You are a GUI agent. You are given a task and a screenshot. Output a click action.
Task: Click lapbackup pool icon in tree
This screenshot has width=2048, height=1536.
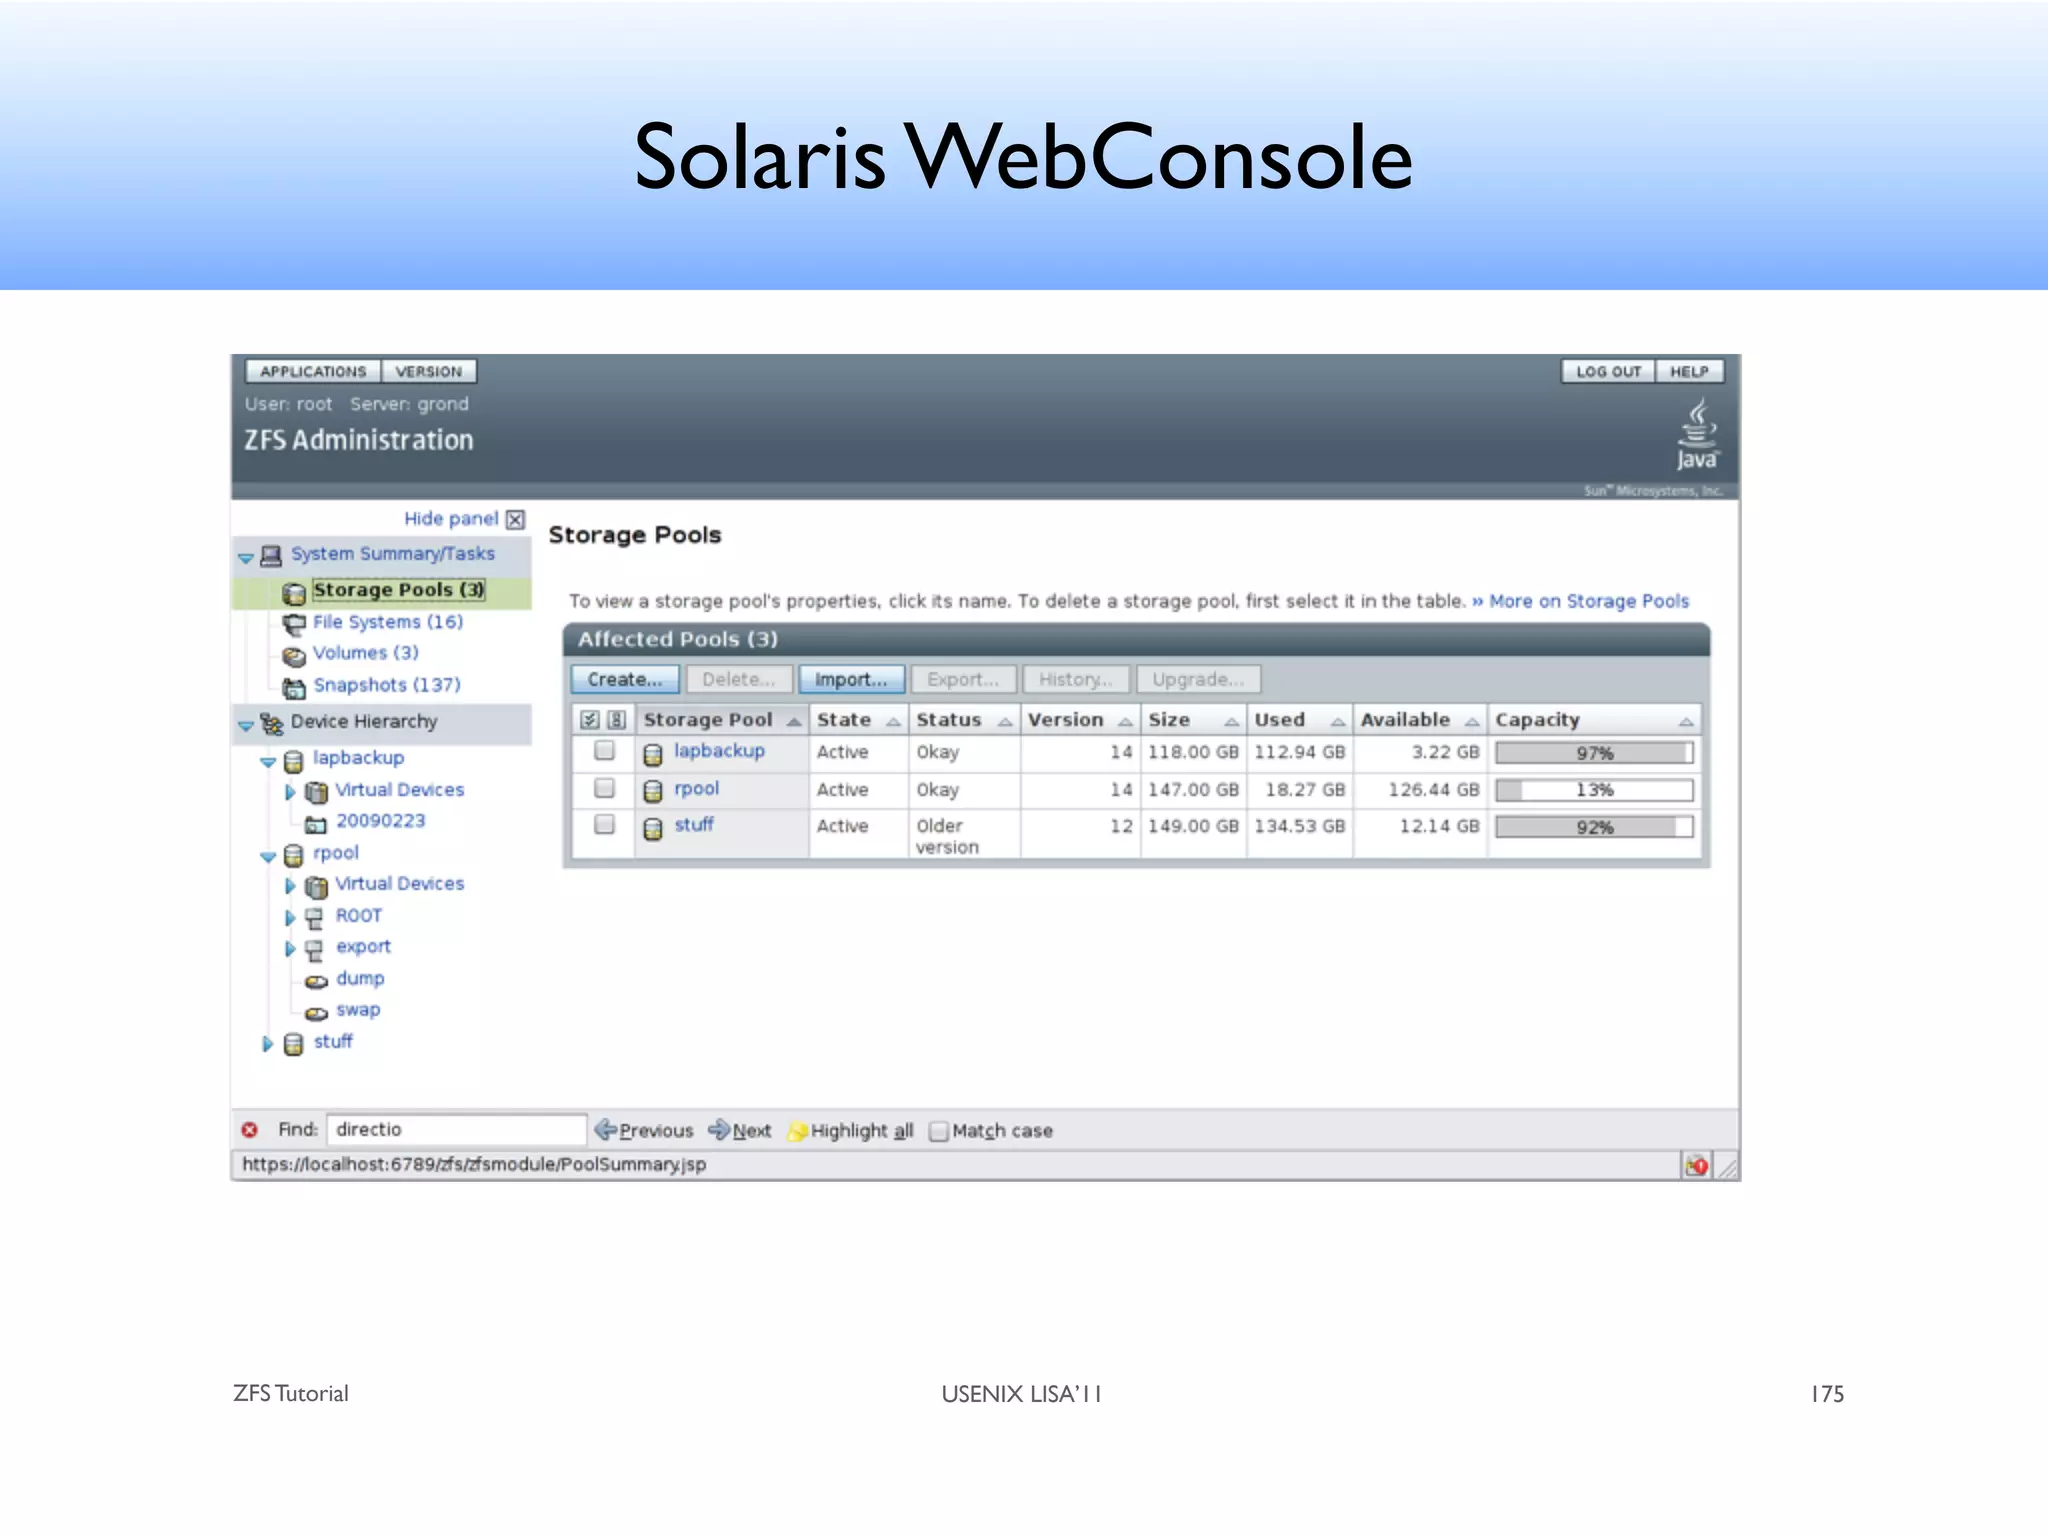tap(293, 762)
